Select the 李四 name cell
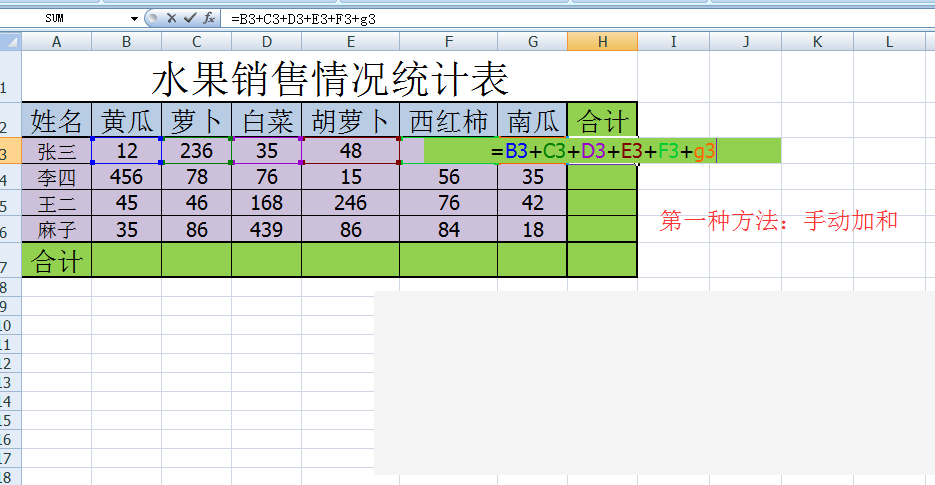 pos(57,177)
